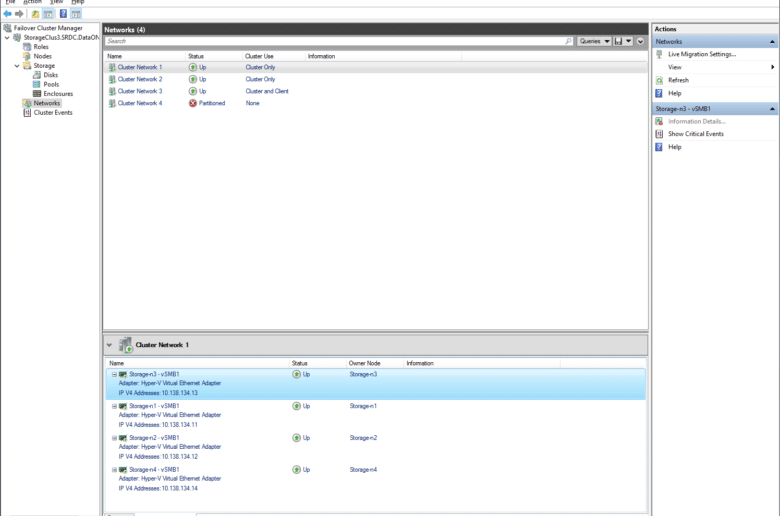This screenshot has height=516, width=780.
Task: Sort by the networks list Status column header
Action: click(214, 56)
